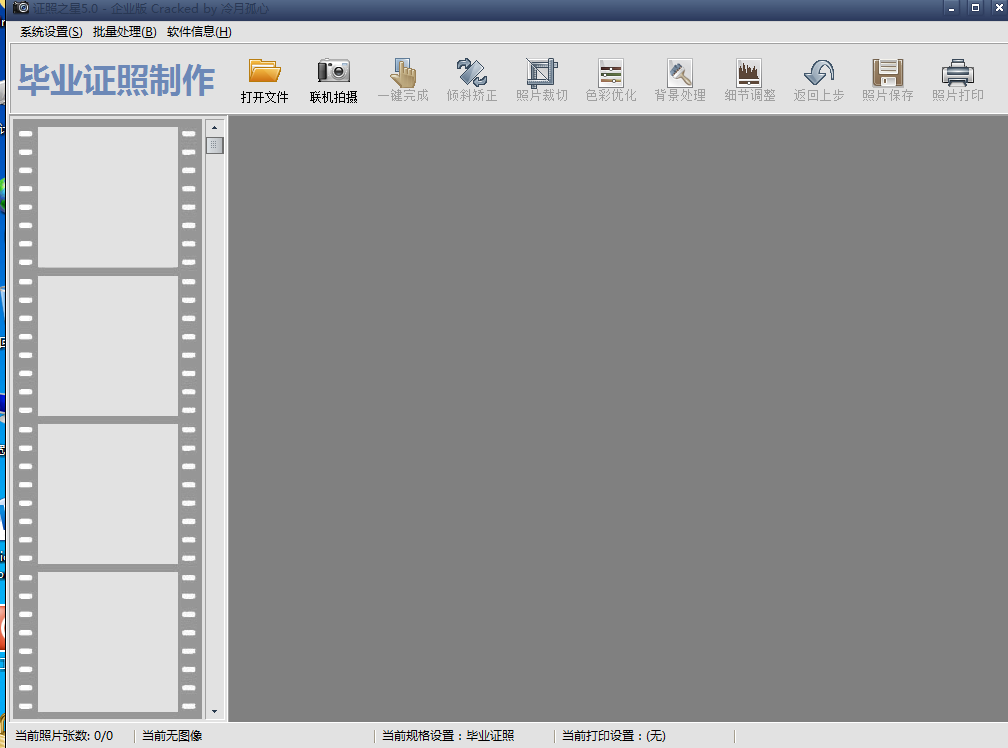
Task: Undo with the 返回上步 icon
Action: (818, 80)
